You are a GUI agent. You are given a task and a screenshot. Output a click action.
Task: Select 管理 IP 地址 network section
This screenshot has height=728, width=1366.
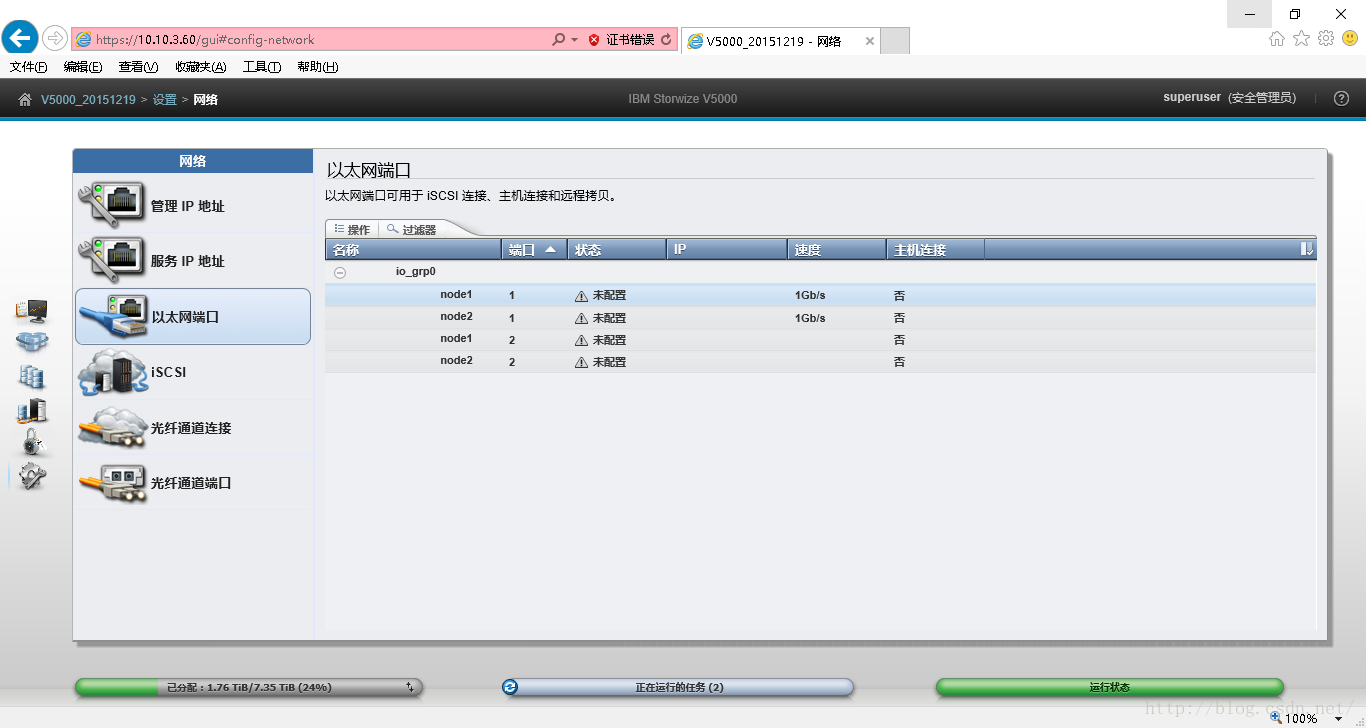point(193,206)
